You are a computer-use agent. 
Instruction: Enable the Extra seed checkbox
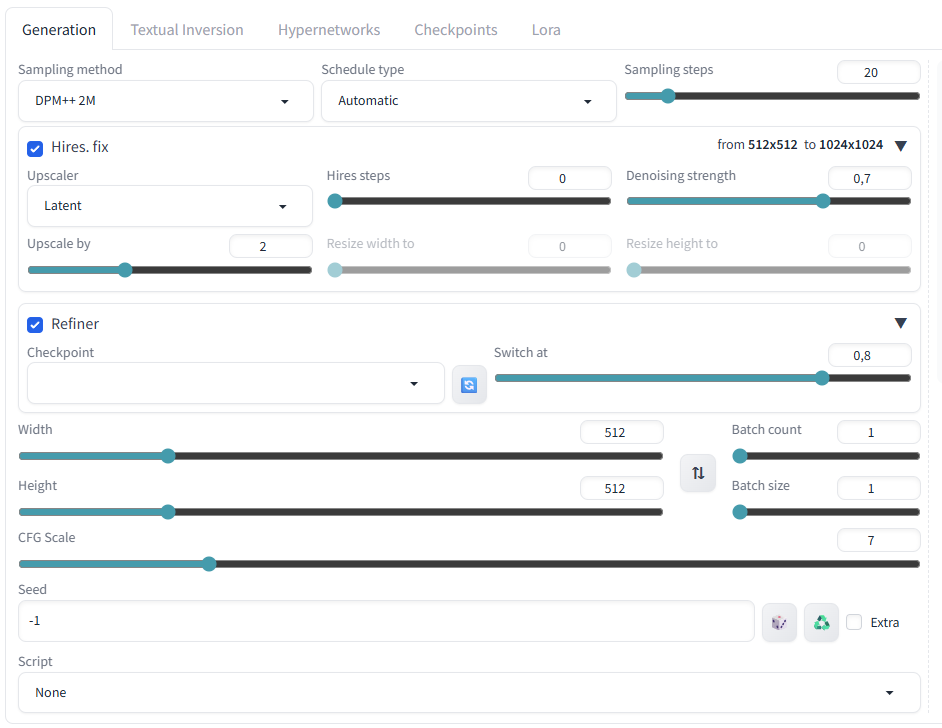pyautogui.click(x=854, y=622)
